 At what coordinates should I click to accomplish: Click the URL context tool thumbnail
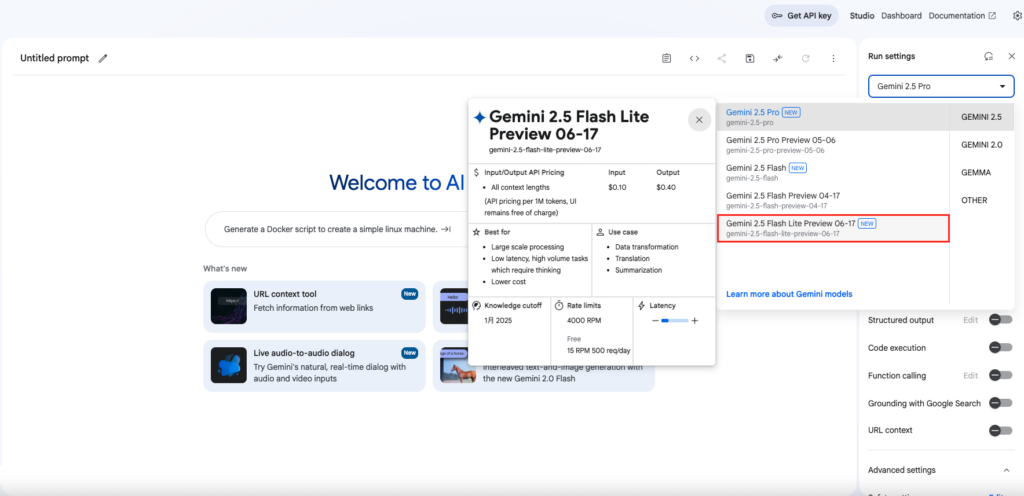pyautogui.click(x=229, y=307)
